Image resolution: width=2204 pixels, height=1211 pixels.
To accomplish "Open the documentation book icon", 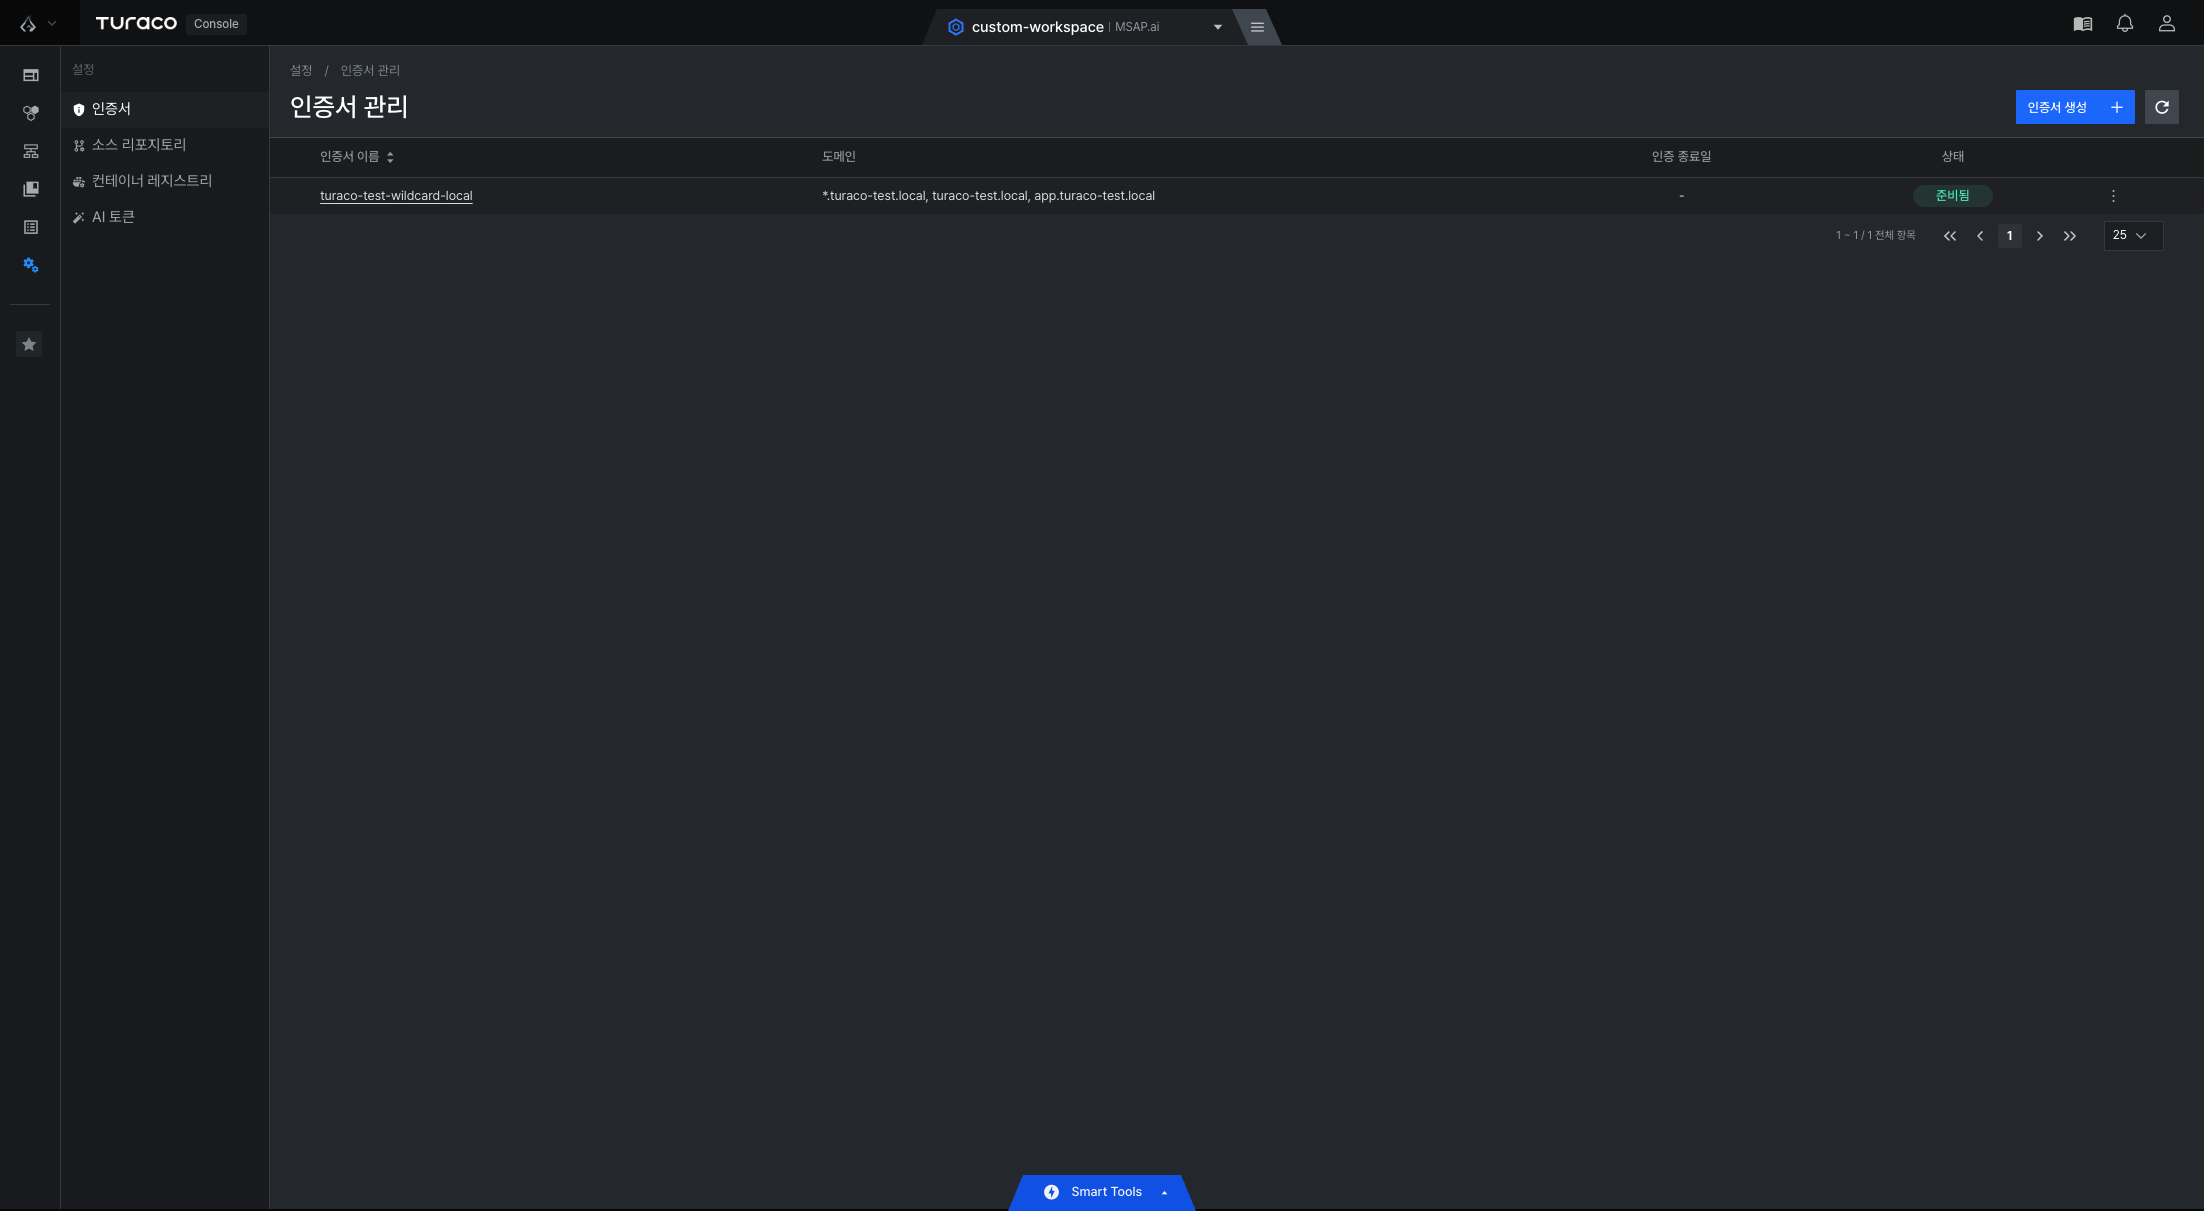I will [2082, 24].
